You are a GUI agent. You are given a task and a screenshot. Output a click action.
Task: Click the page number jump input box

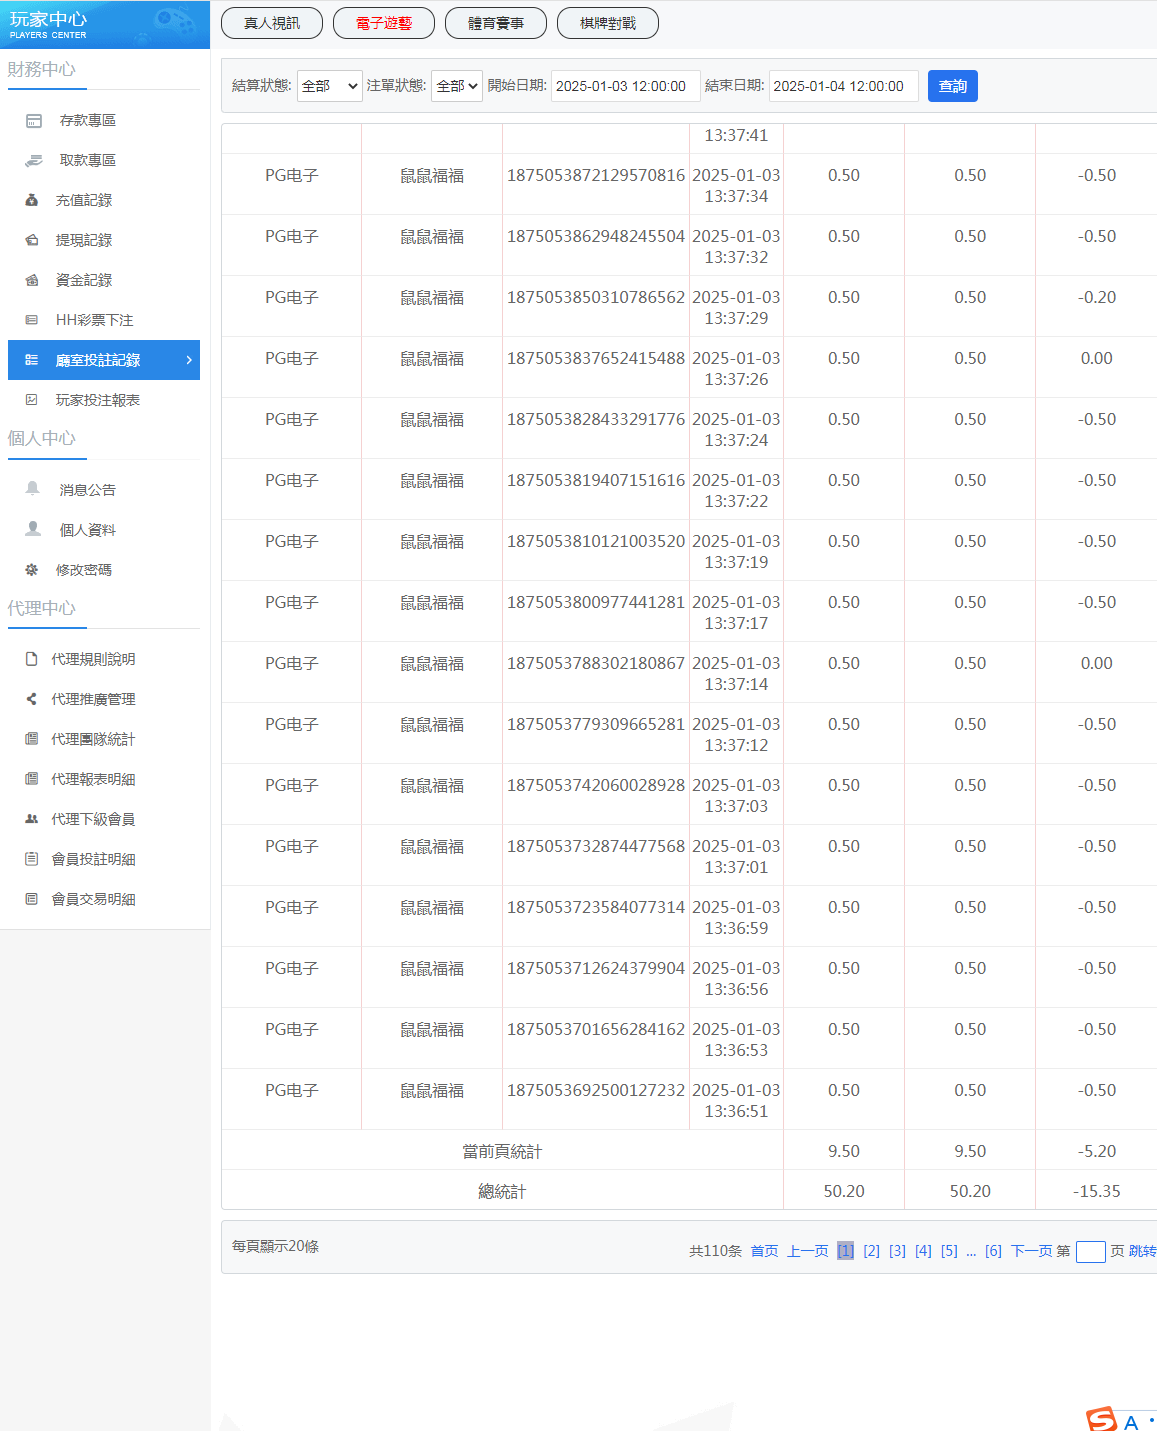pyautogui.click(x=1090, y=1252)
